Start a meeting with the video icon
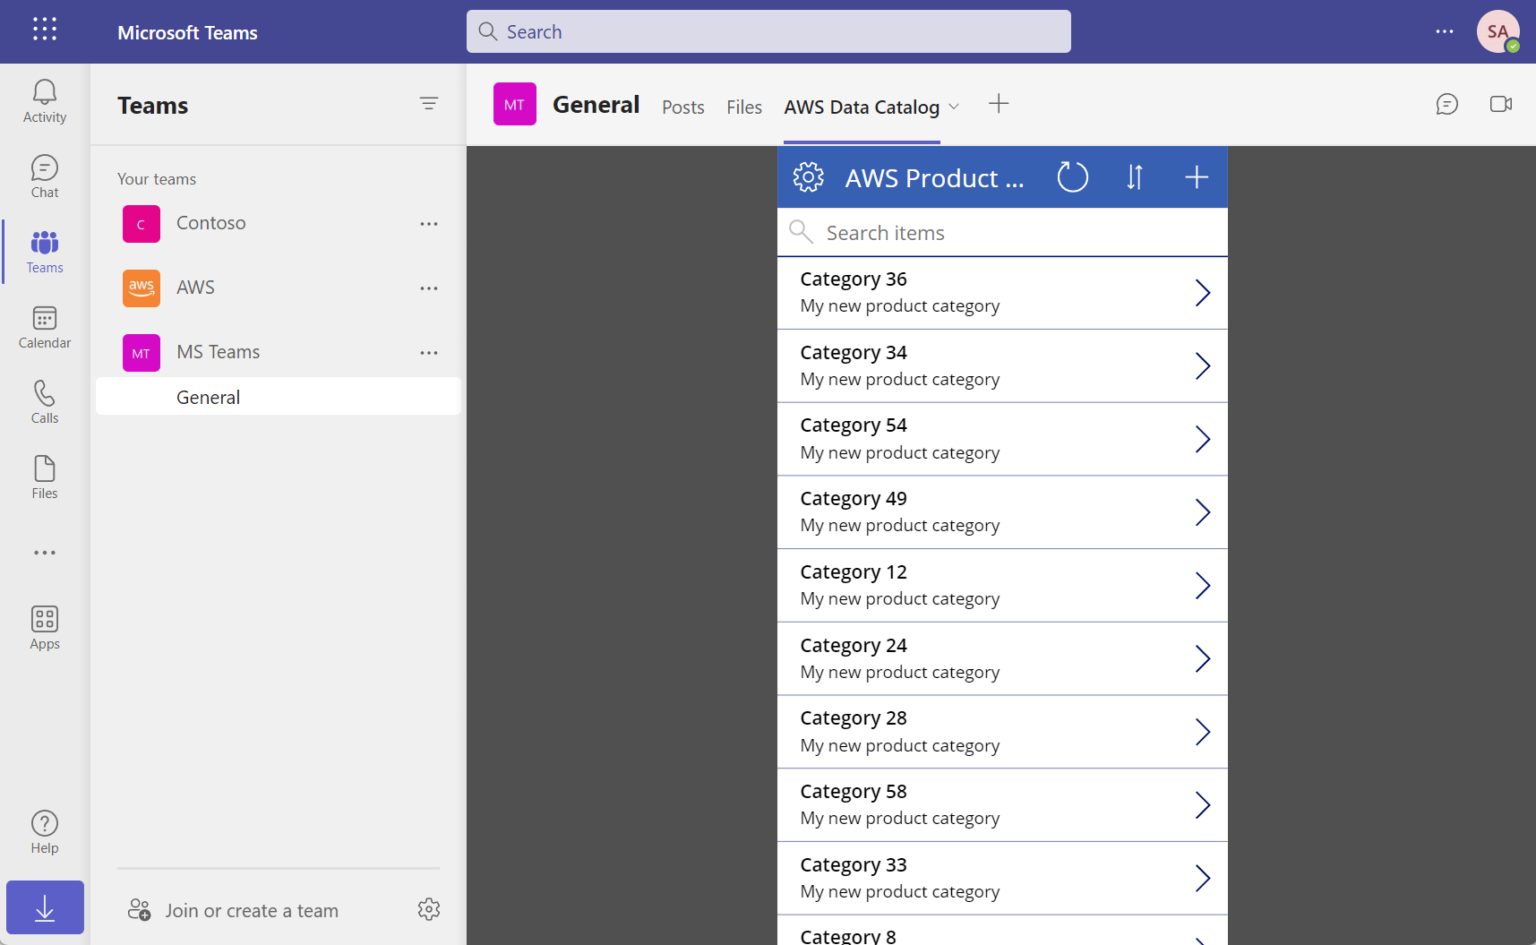 (x=1500, y=104)
